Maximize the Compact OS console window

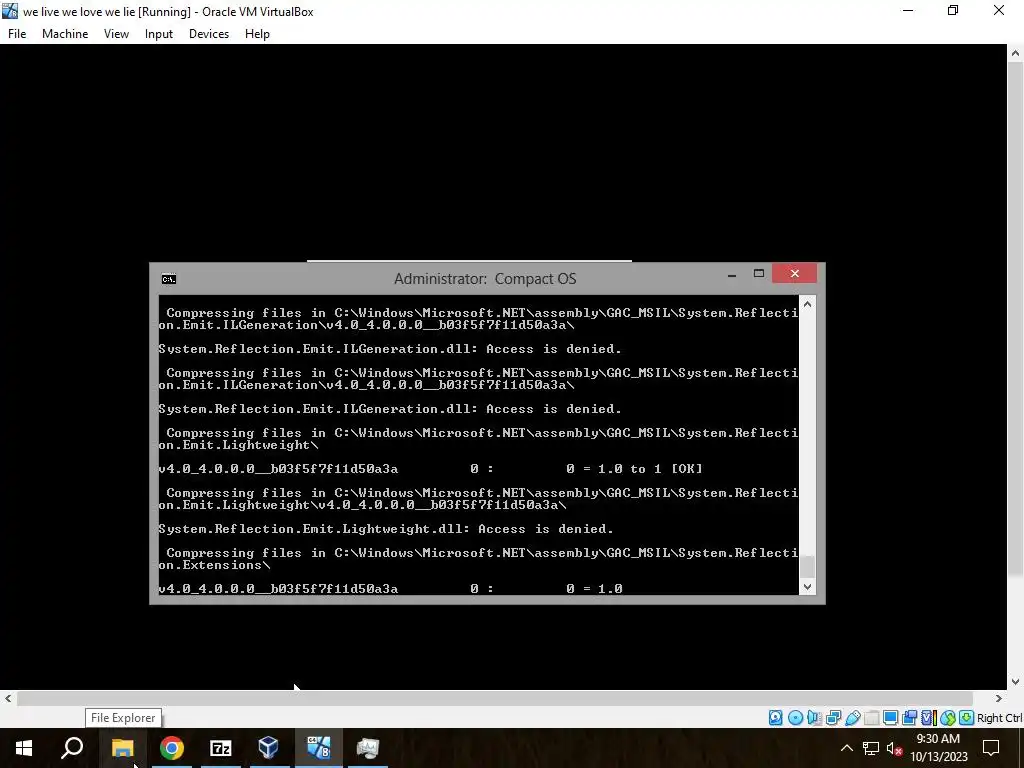pos(759,274)
